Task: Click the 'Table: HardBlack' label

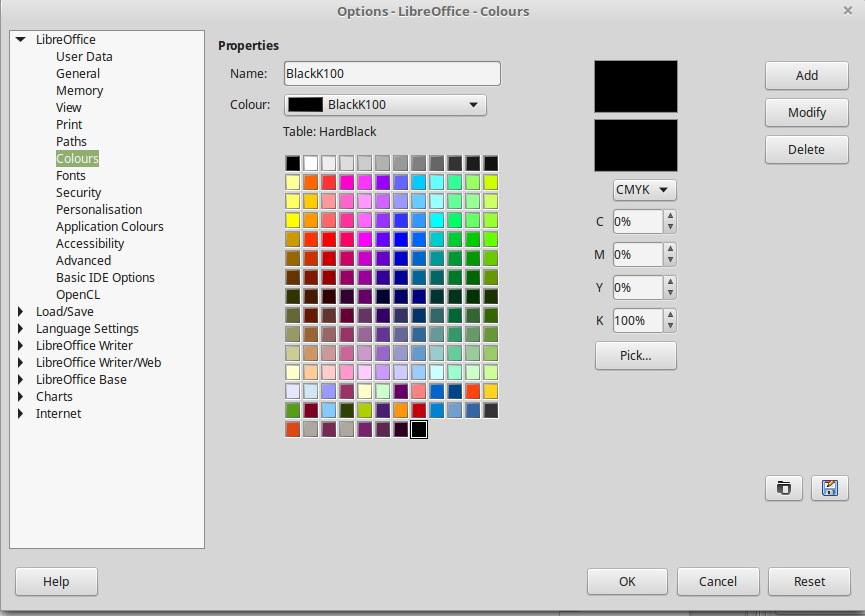Action: click(329, 132)
